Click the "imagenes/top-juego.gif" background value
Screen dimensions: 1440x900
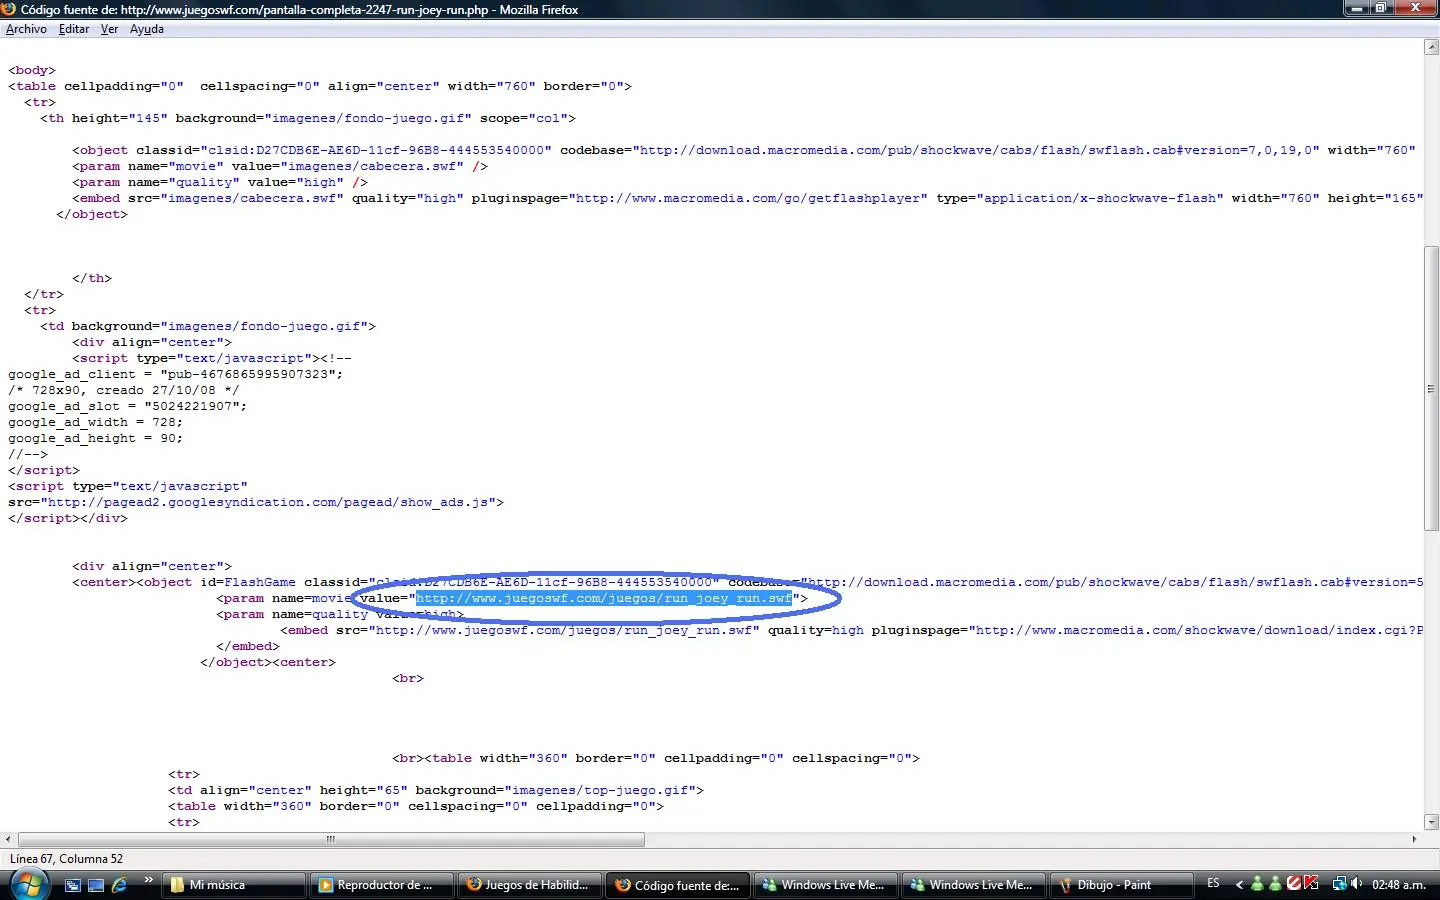click(x=600, y=790)
